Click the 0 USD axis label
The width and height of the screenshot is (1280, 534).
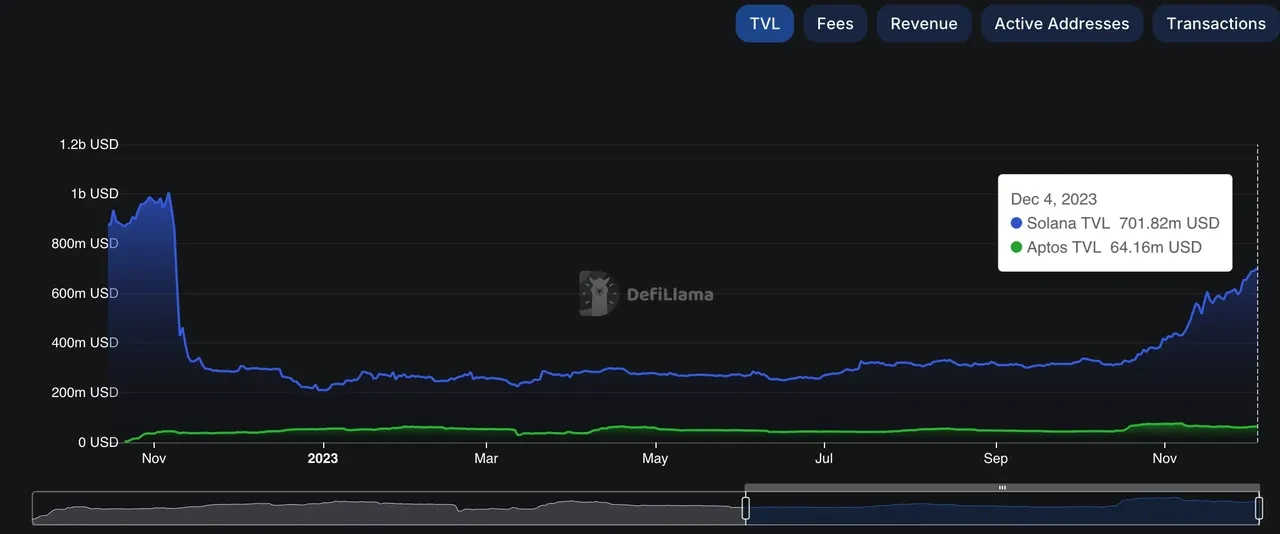click(98, 442)
